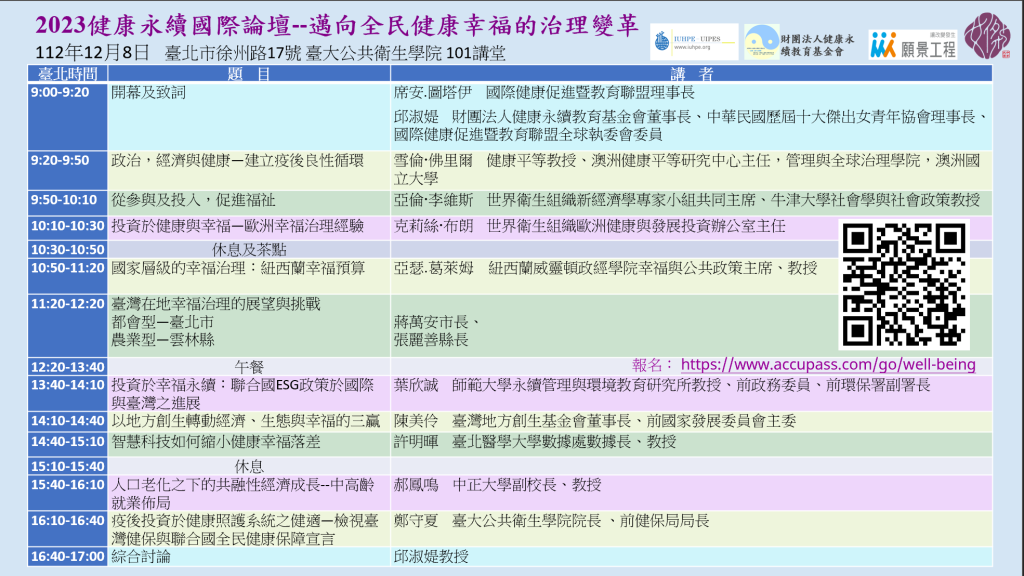
Task: Select the 9:50-10:10 time cell
Action: (x=67, y=202)
